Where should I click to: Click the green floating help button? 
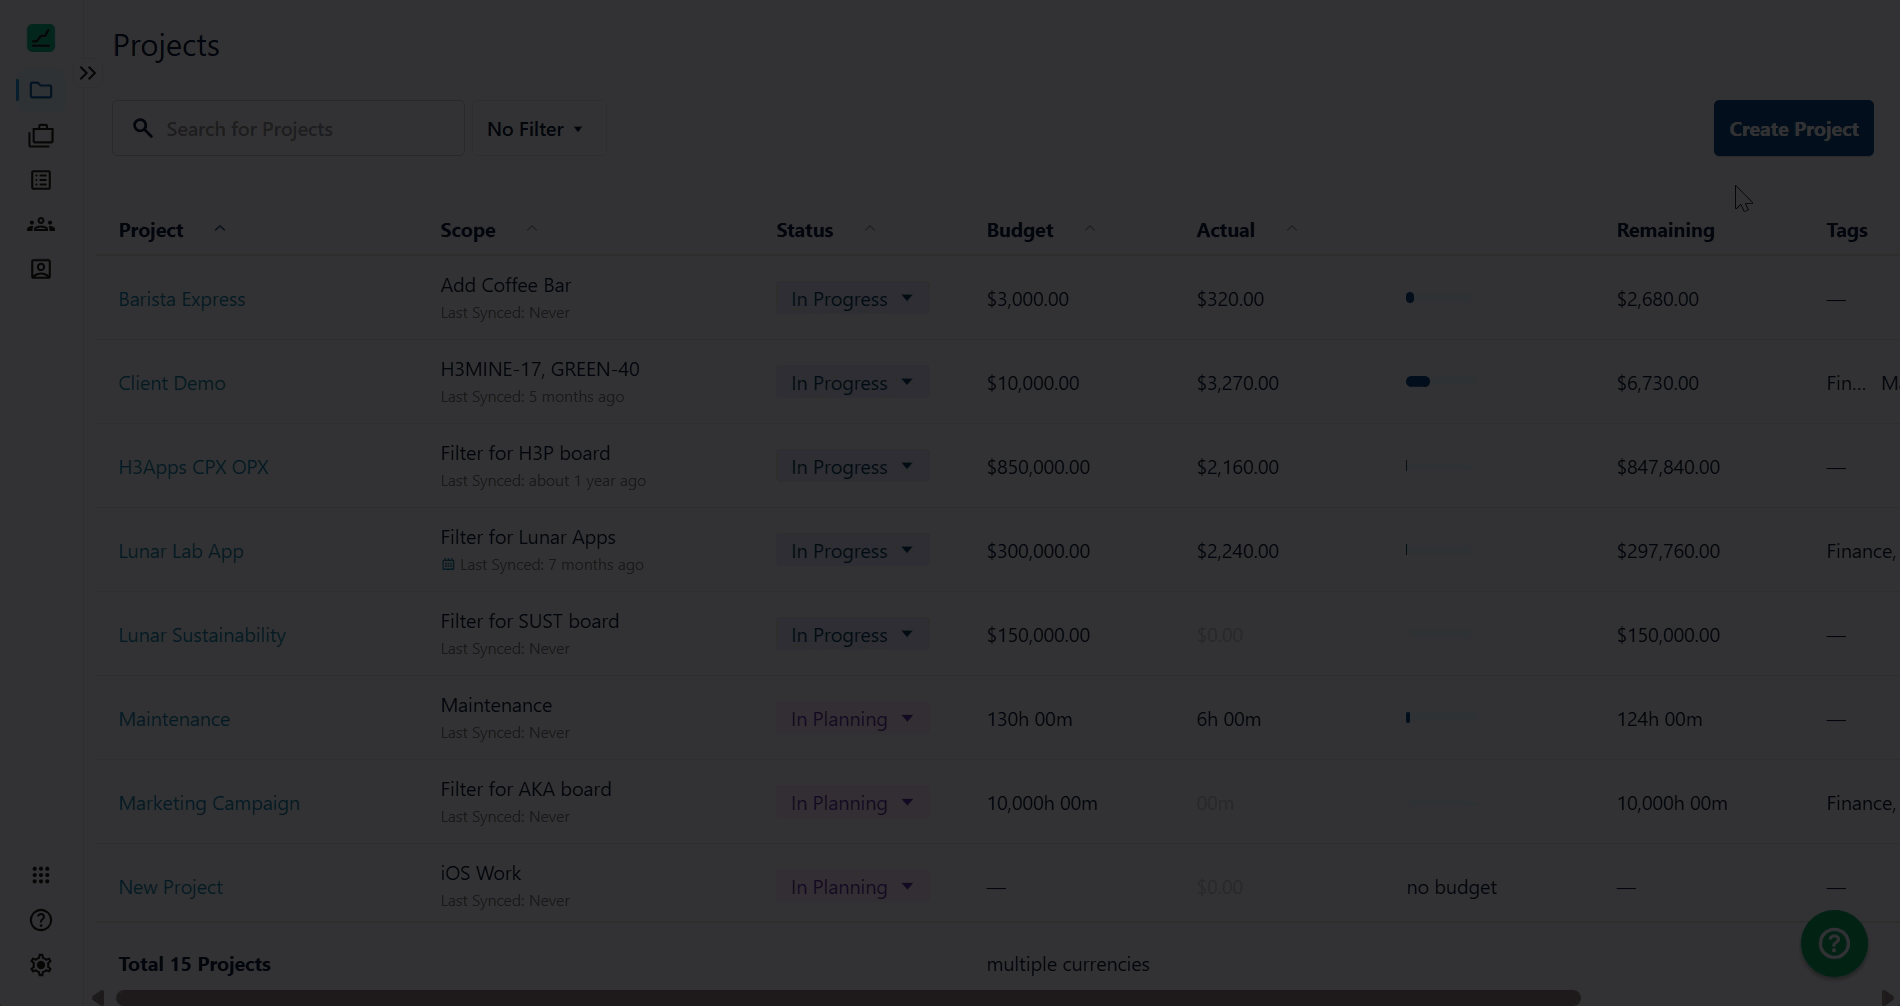pos(1833,943)
